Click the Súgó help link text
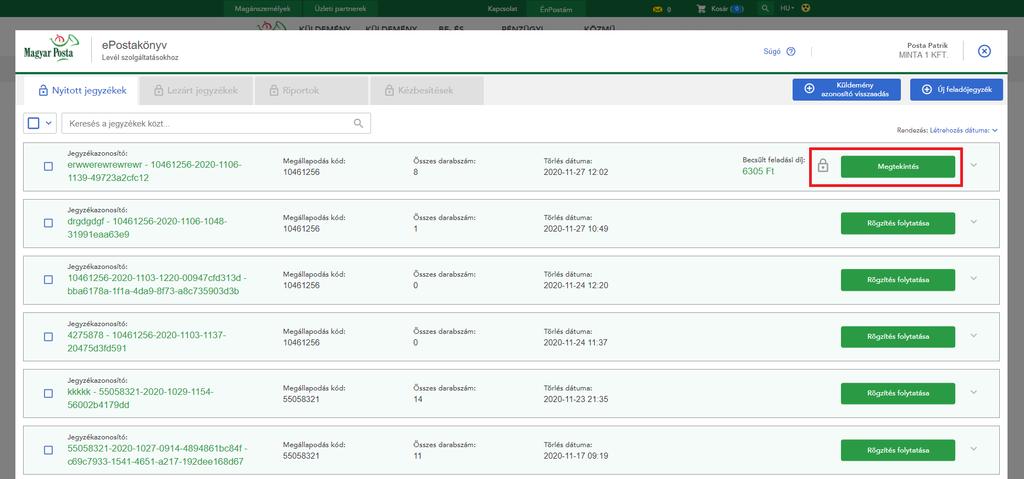The width and height of the screenshot is (1024, 479). click(772, 52)
